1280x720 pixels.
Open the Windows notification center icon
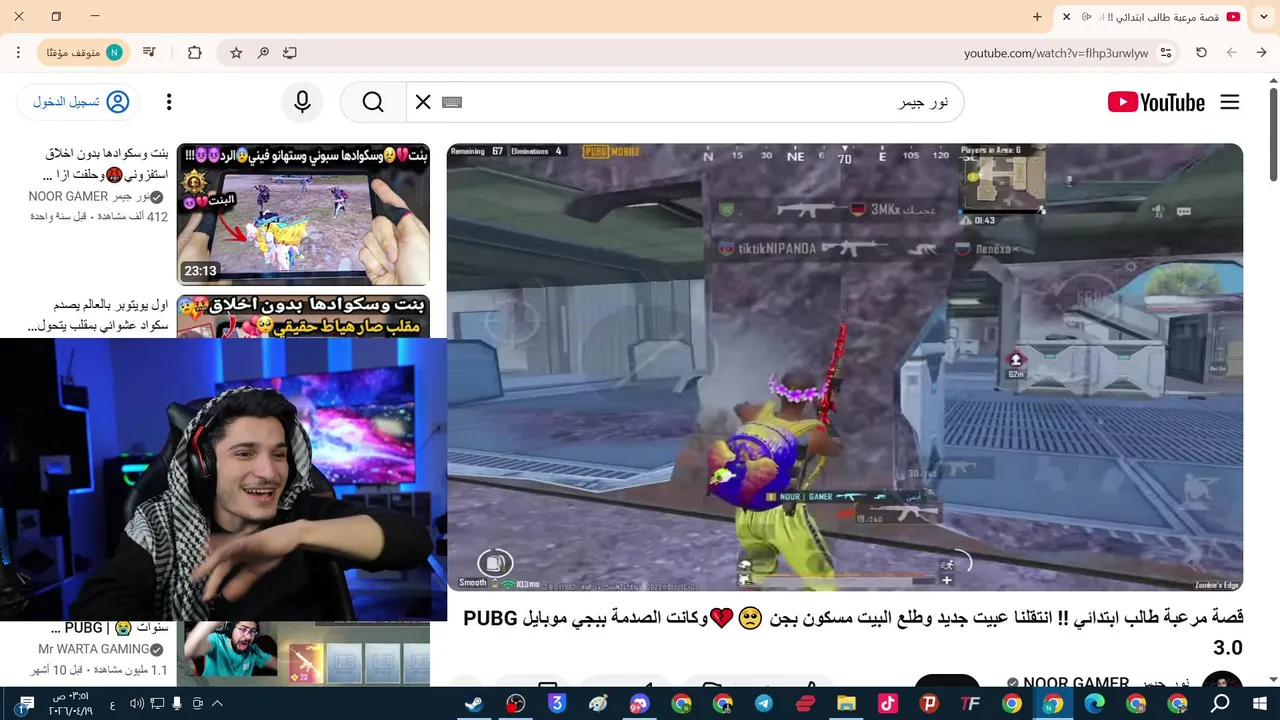coord(26,704)
